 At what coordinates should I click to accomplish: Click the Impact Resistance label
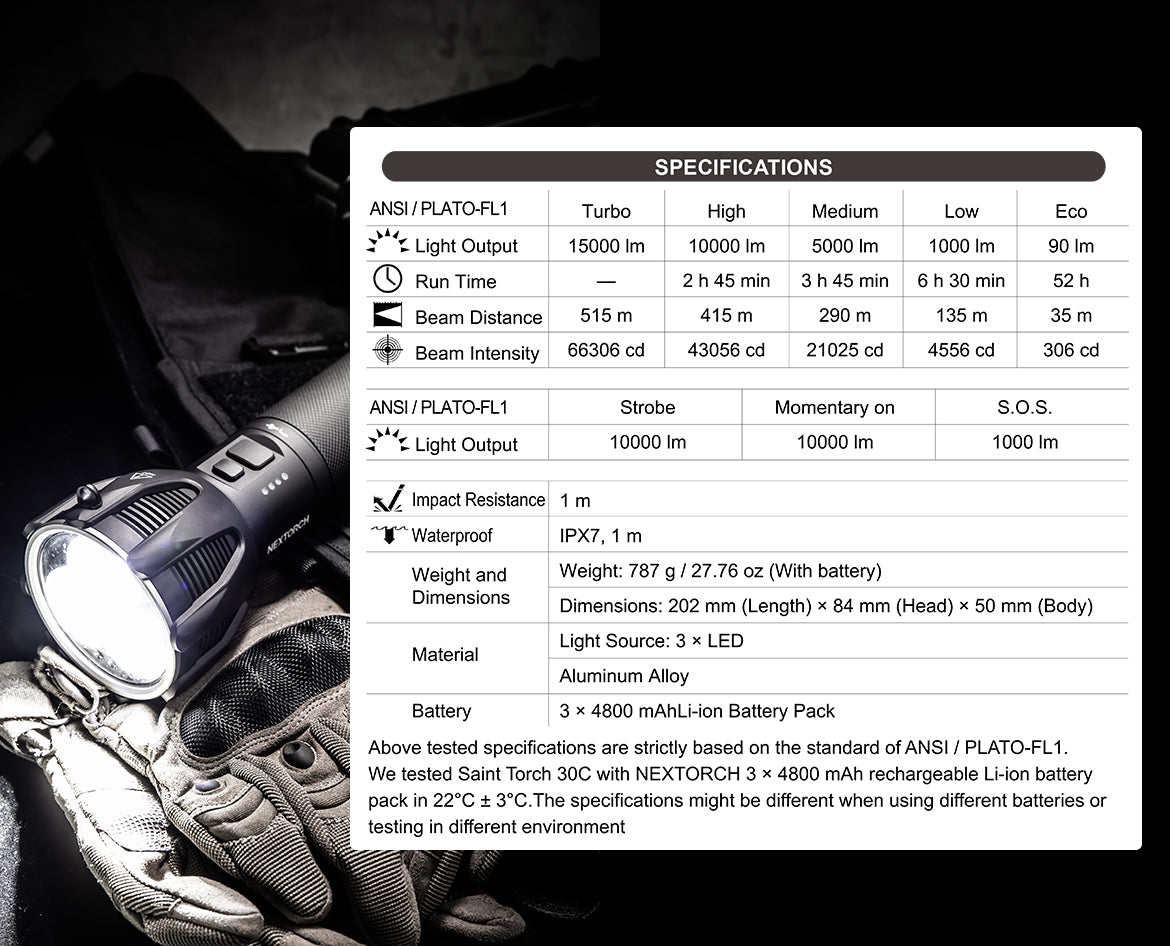pos(478,499)
